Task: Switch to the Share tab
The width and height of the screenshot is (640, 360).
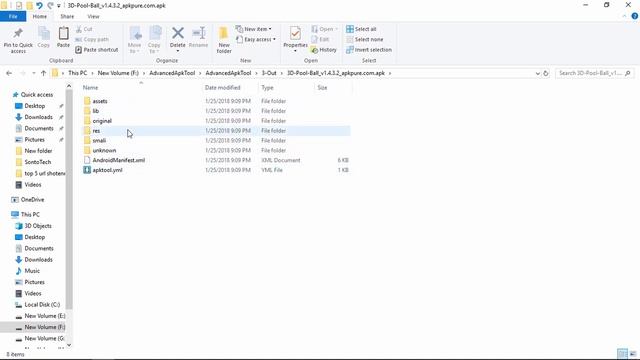Action: click(x=67, y=16)
